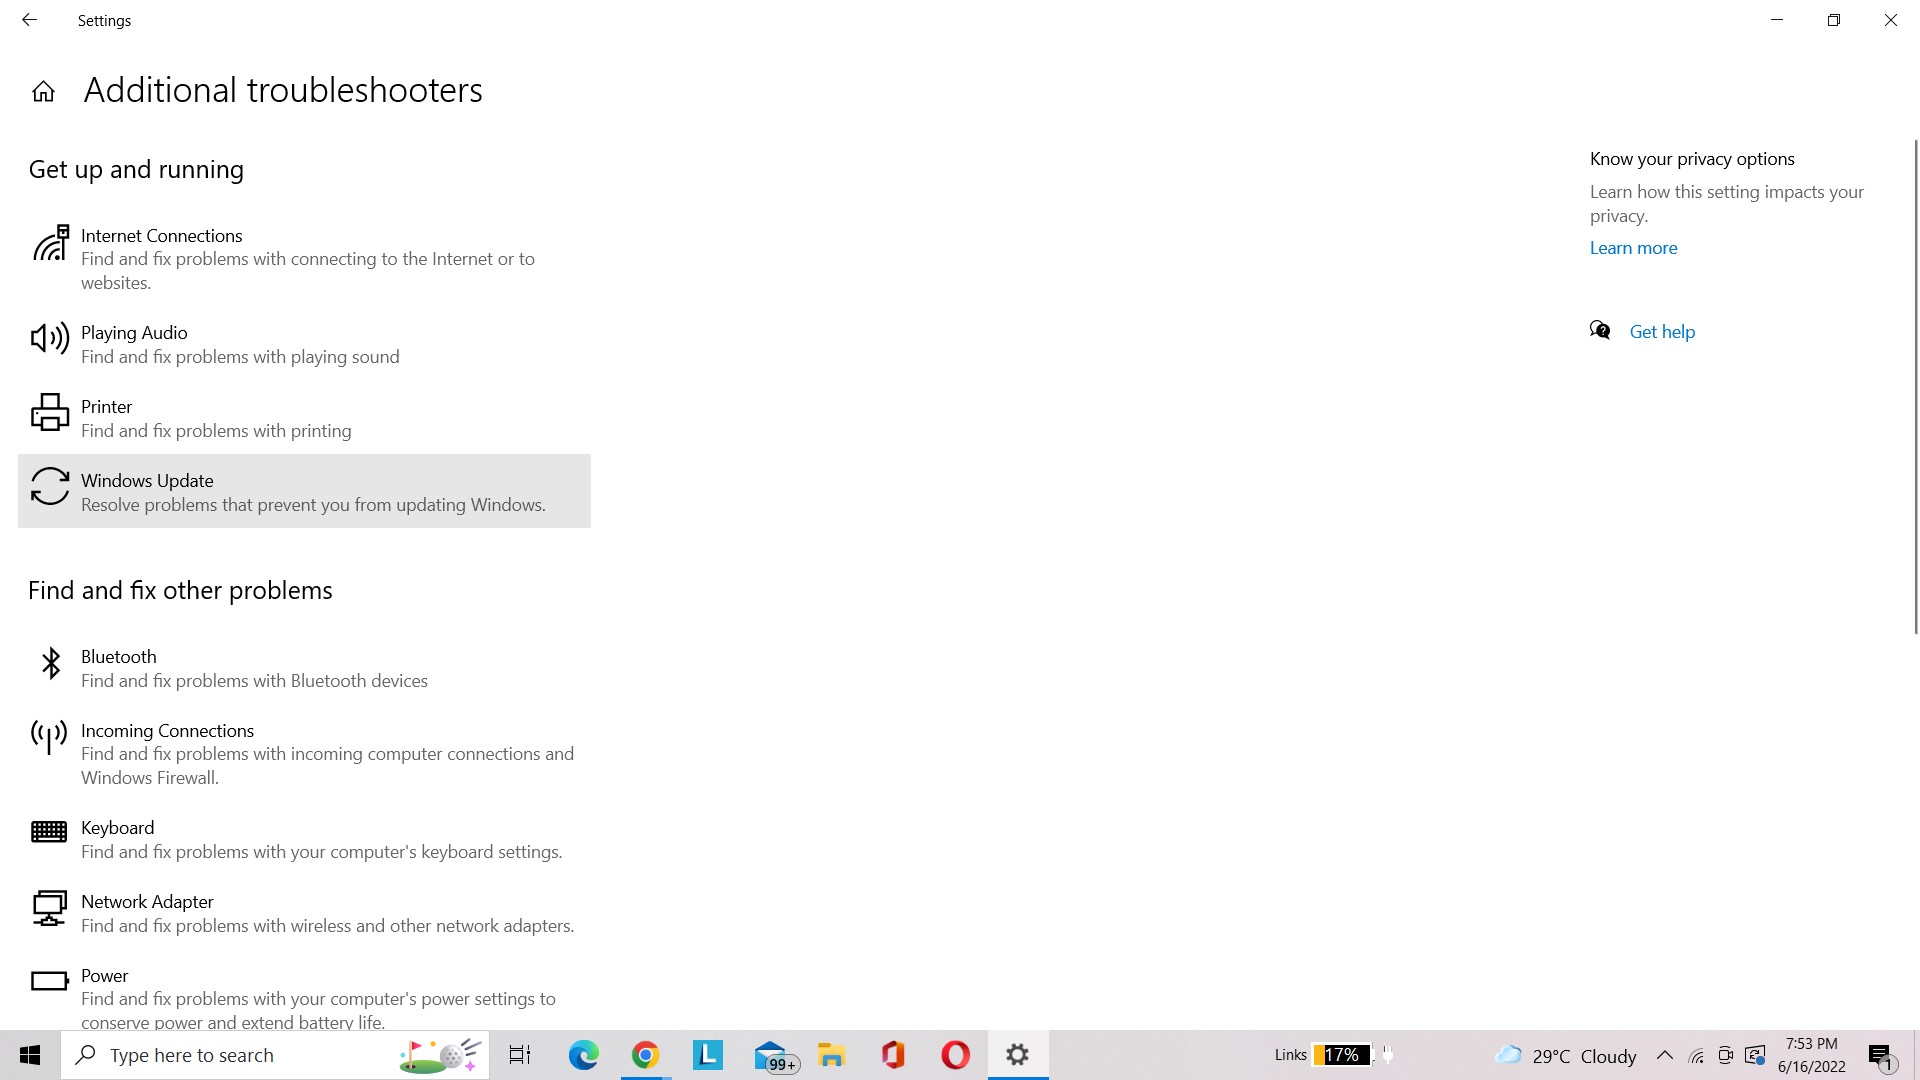The image size is (1920, 1080).
Task: Open the Incoming Connections troubleshooter
Action: pyautogui.click(x=167, y=731)
